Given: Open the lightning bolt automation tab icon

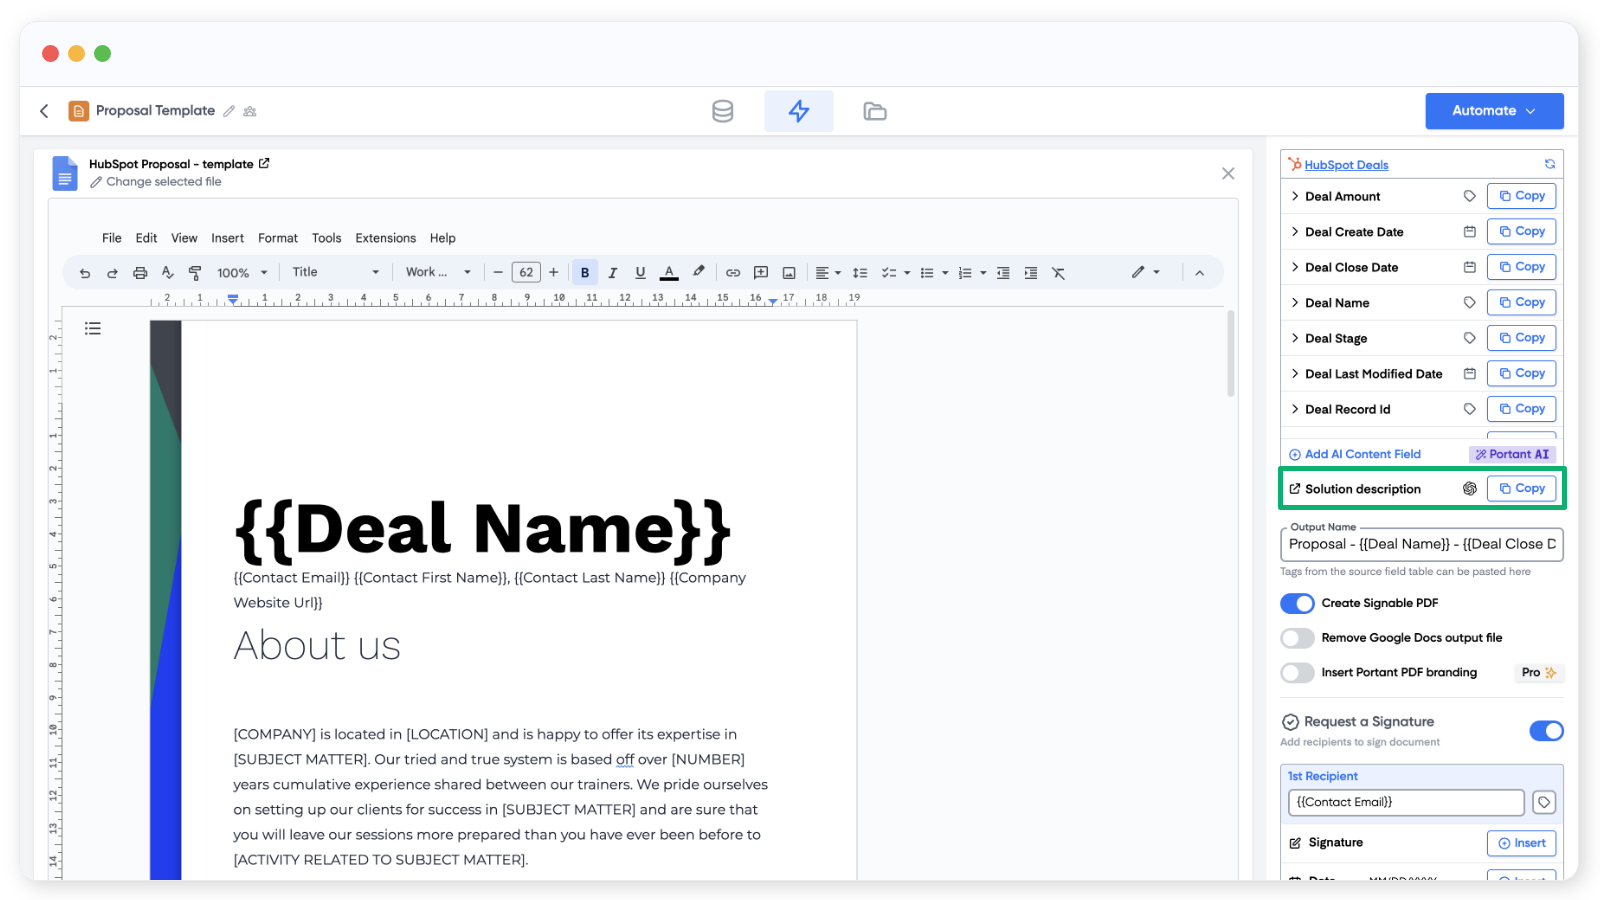Looking at the screenshot, I should [x=798, y=111].
